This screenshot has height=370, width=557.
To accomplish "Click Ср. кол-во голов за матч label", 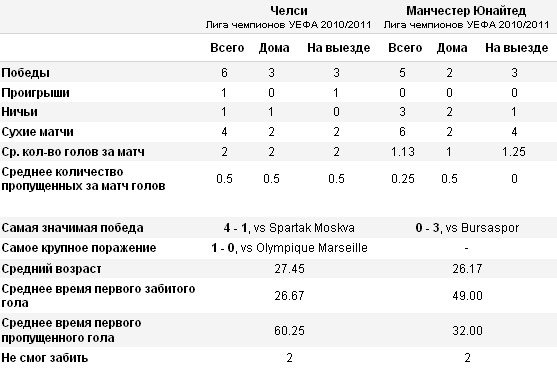I will tap(73, 152).
